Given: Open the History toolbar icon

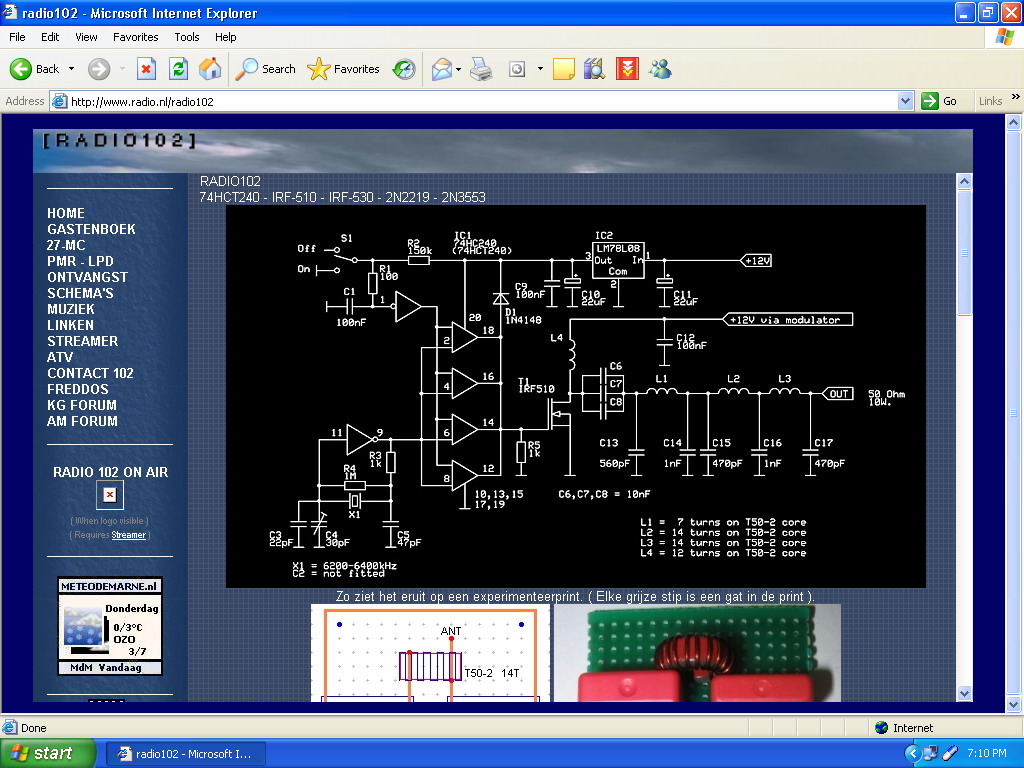Looking at the screenshot, I should click(404, 69).
